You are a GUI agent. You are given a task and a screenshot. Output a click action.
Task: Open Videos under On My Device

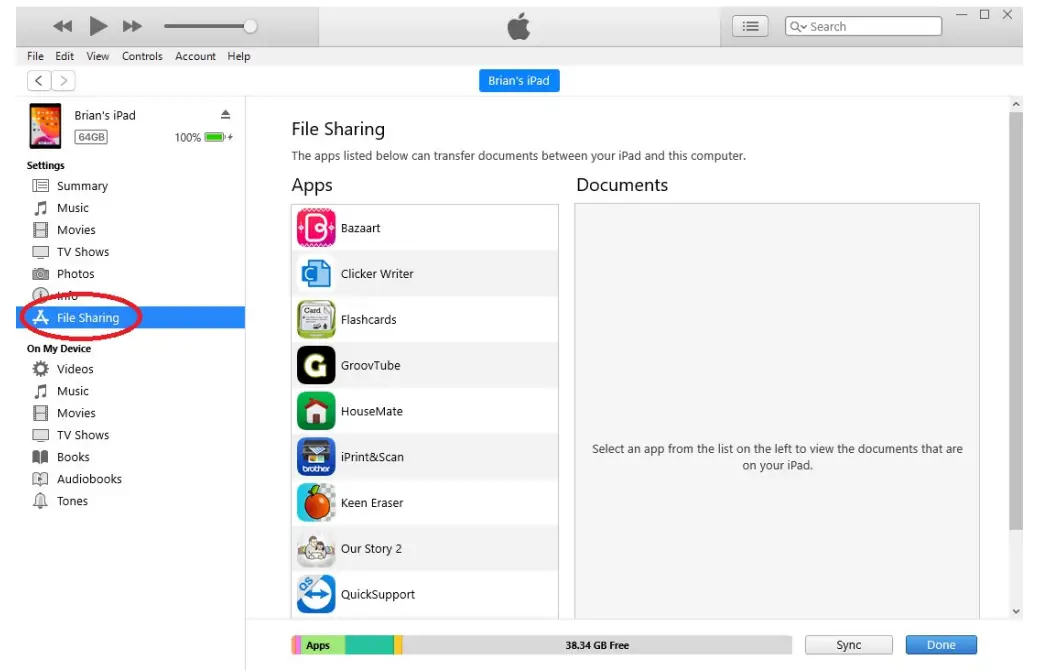tap(75, 369)
